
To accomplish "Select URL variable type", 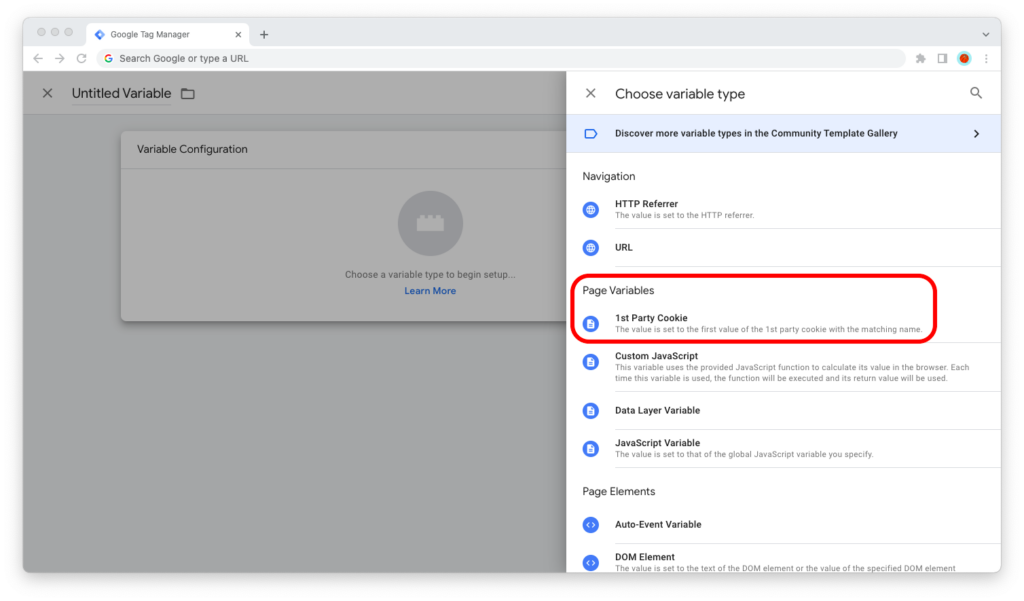I will (x=791, y=248).
